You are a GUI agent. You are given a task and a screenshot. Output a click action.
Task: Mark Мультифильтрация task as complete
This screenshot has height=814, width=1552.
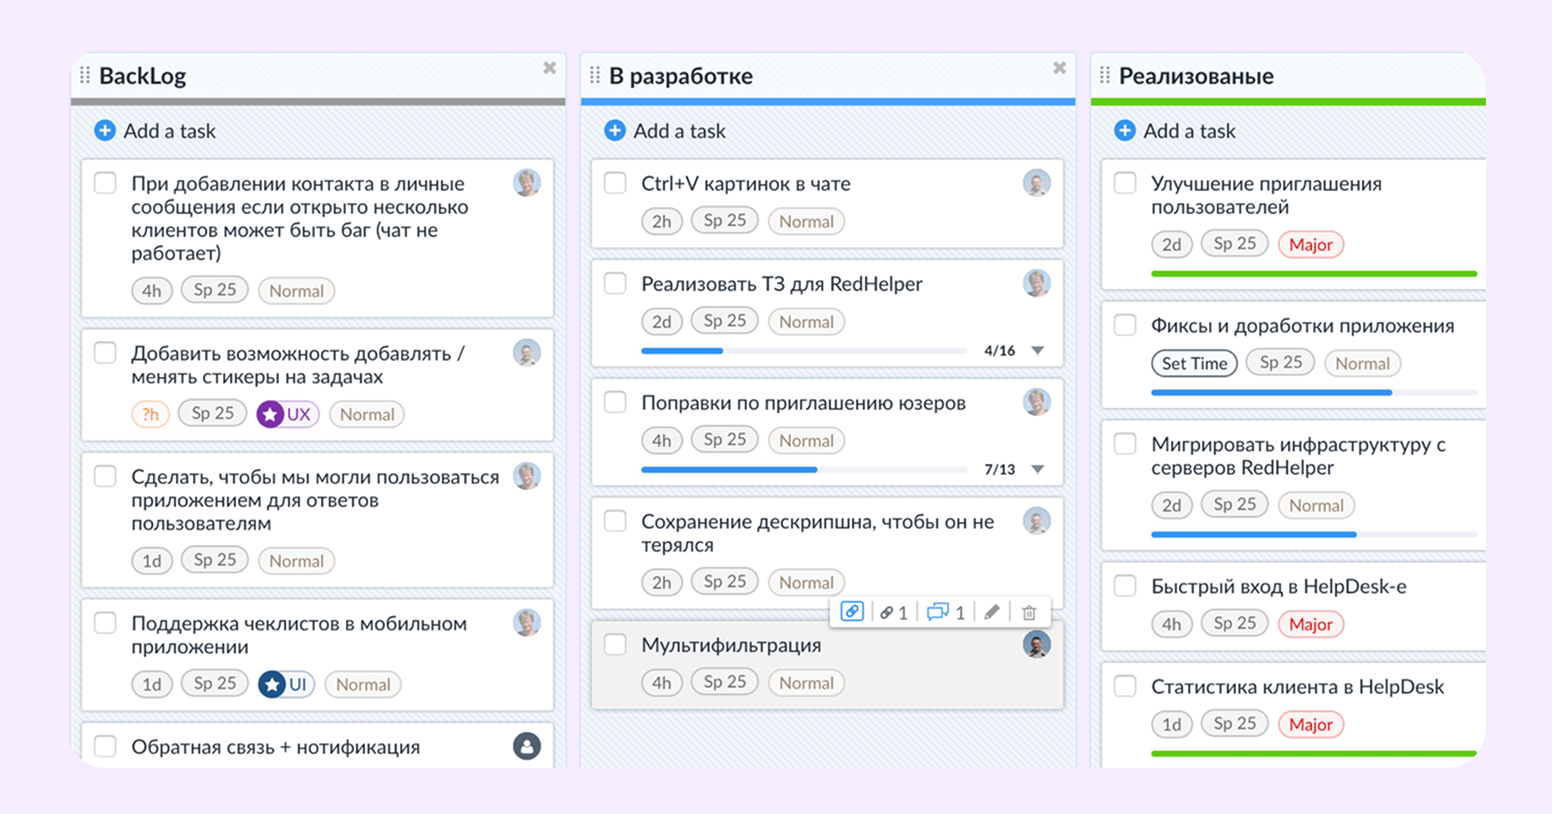click(x=614, y=645)
